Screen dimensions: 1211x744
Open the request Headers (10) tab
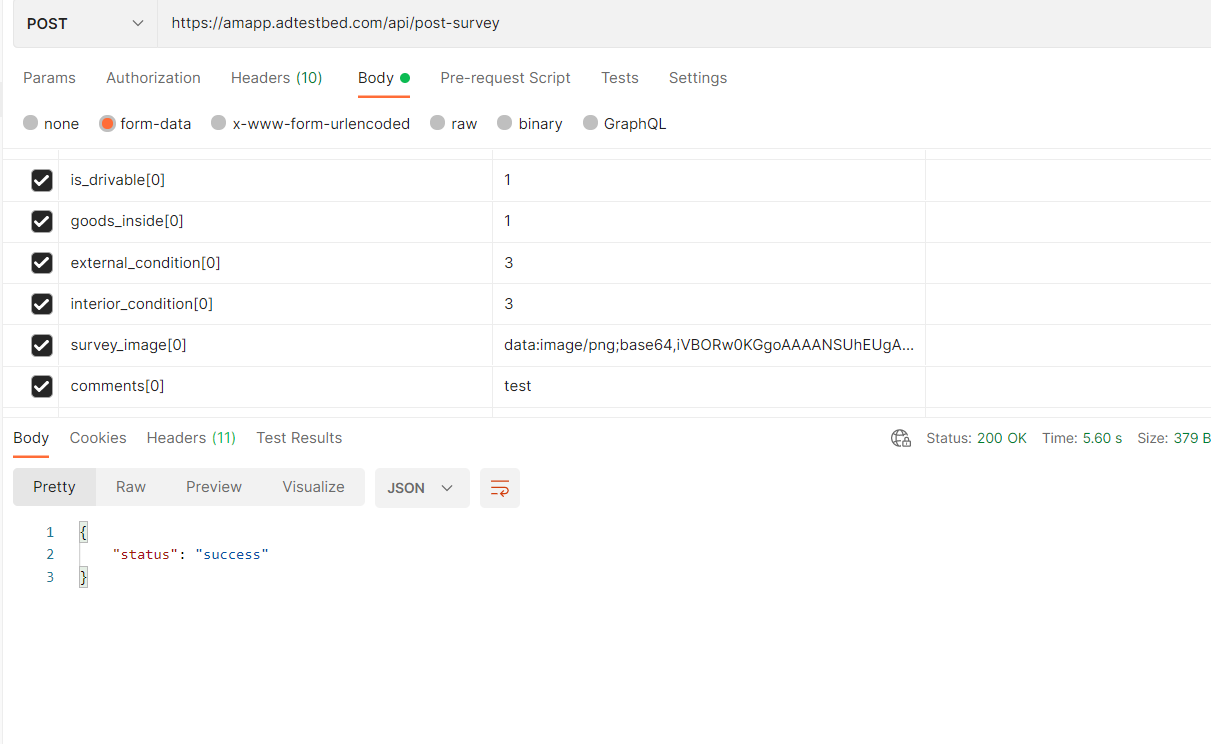(277, 78)
